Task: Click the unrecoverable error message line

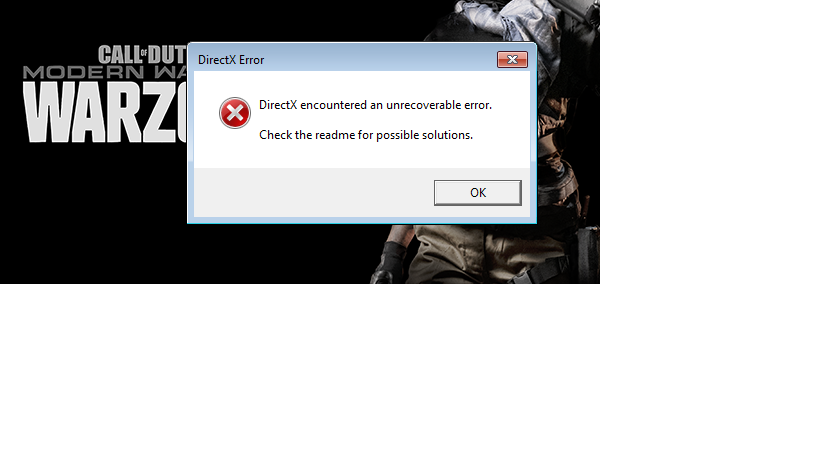Action: click(376, 105)
